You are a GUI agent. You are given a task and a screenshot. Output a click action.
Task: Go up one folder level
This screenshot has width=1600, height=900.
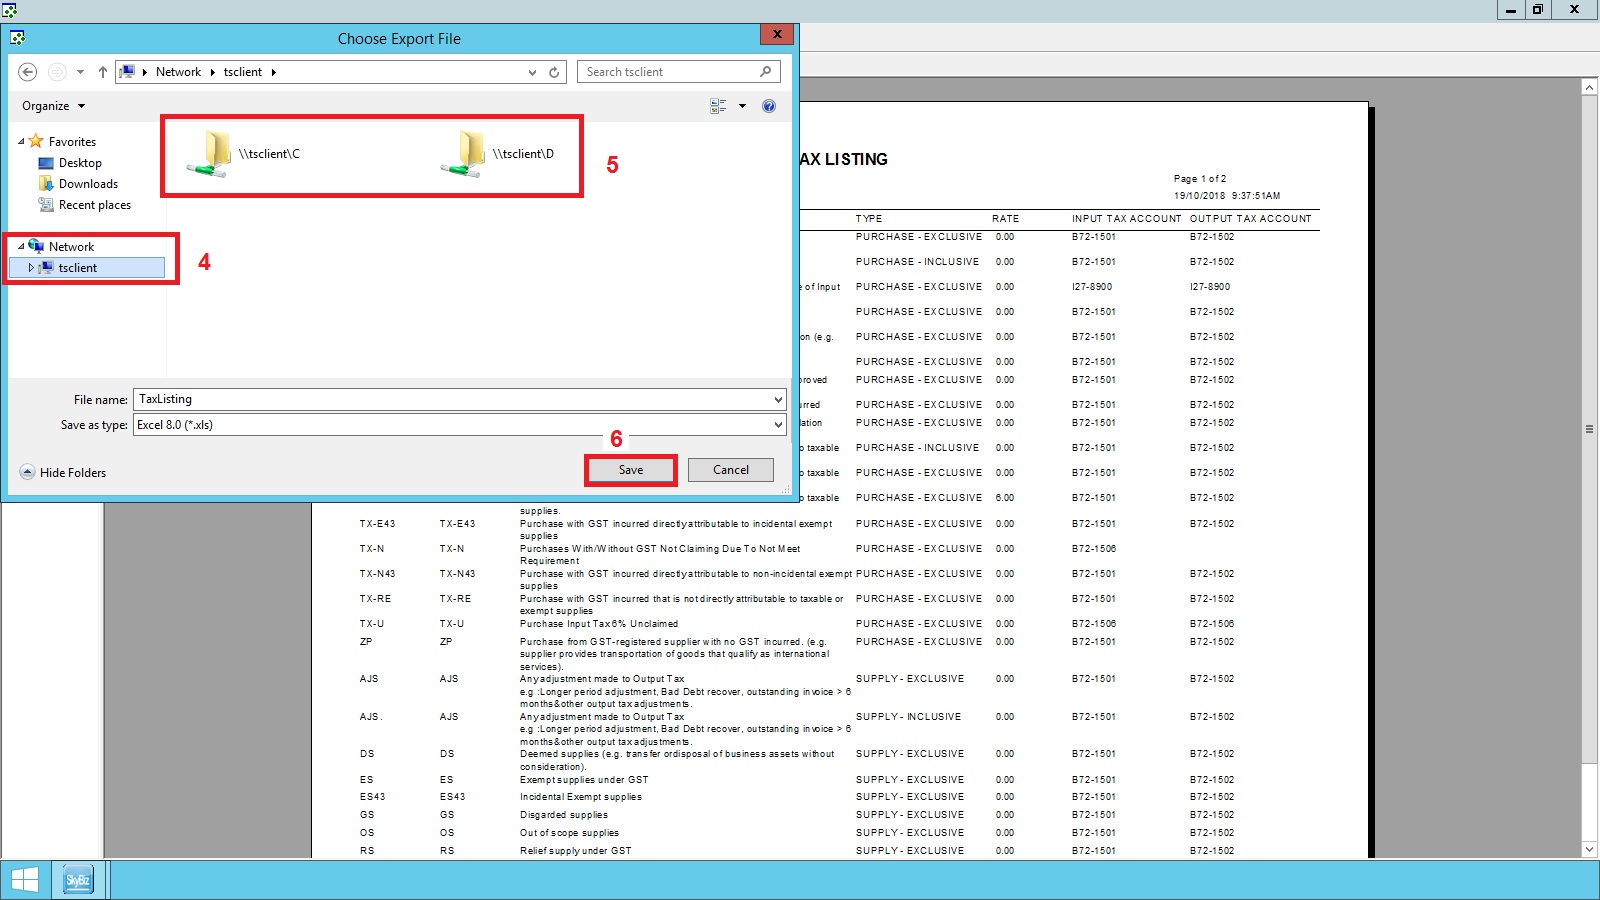pos(102,72)
